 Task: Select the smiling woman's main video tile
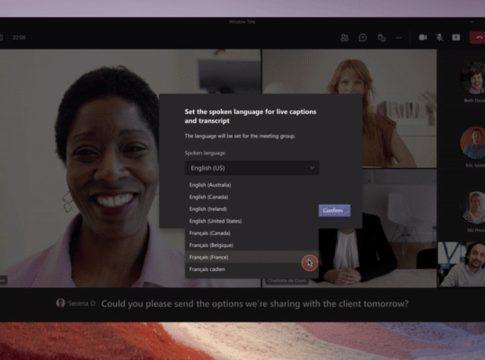[130, 168]
